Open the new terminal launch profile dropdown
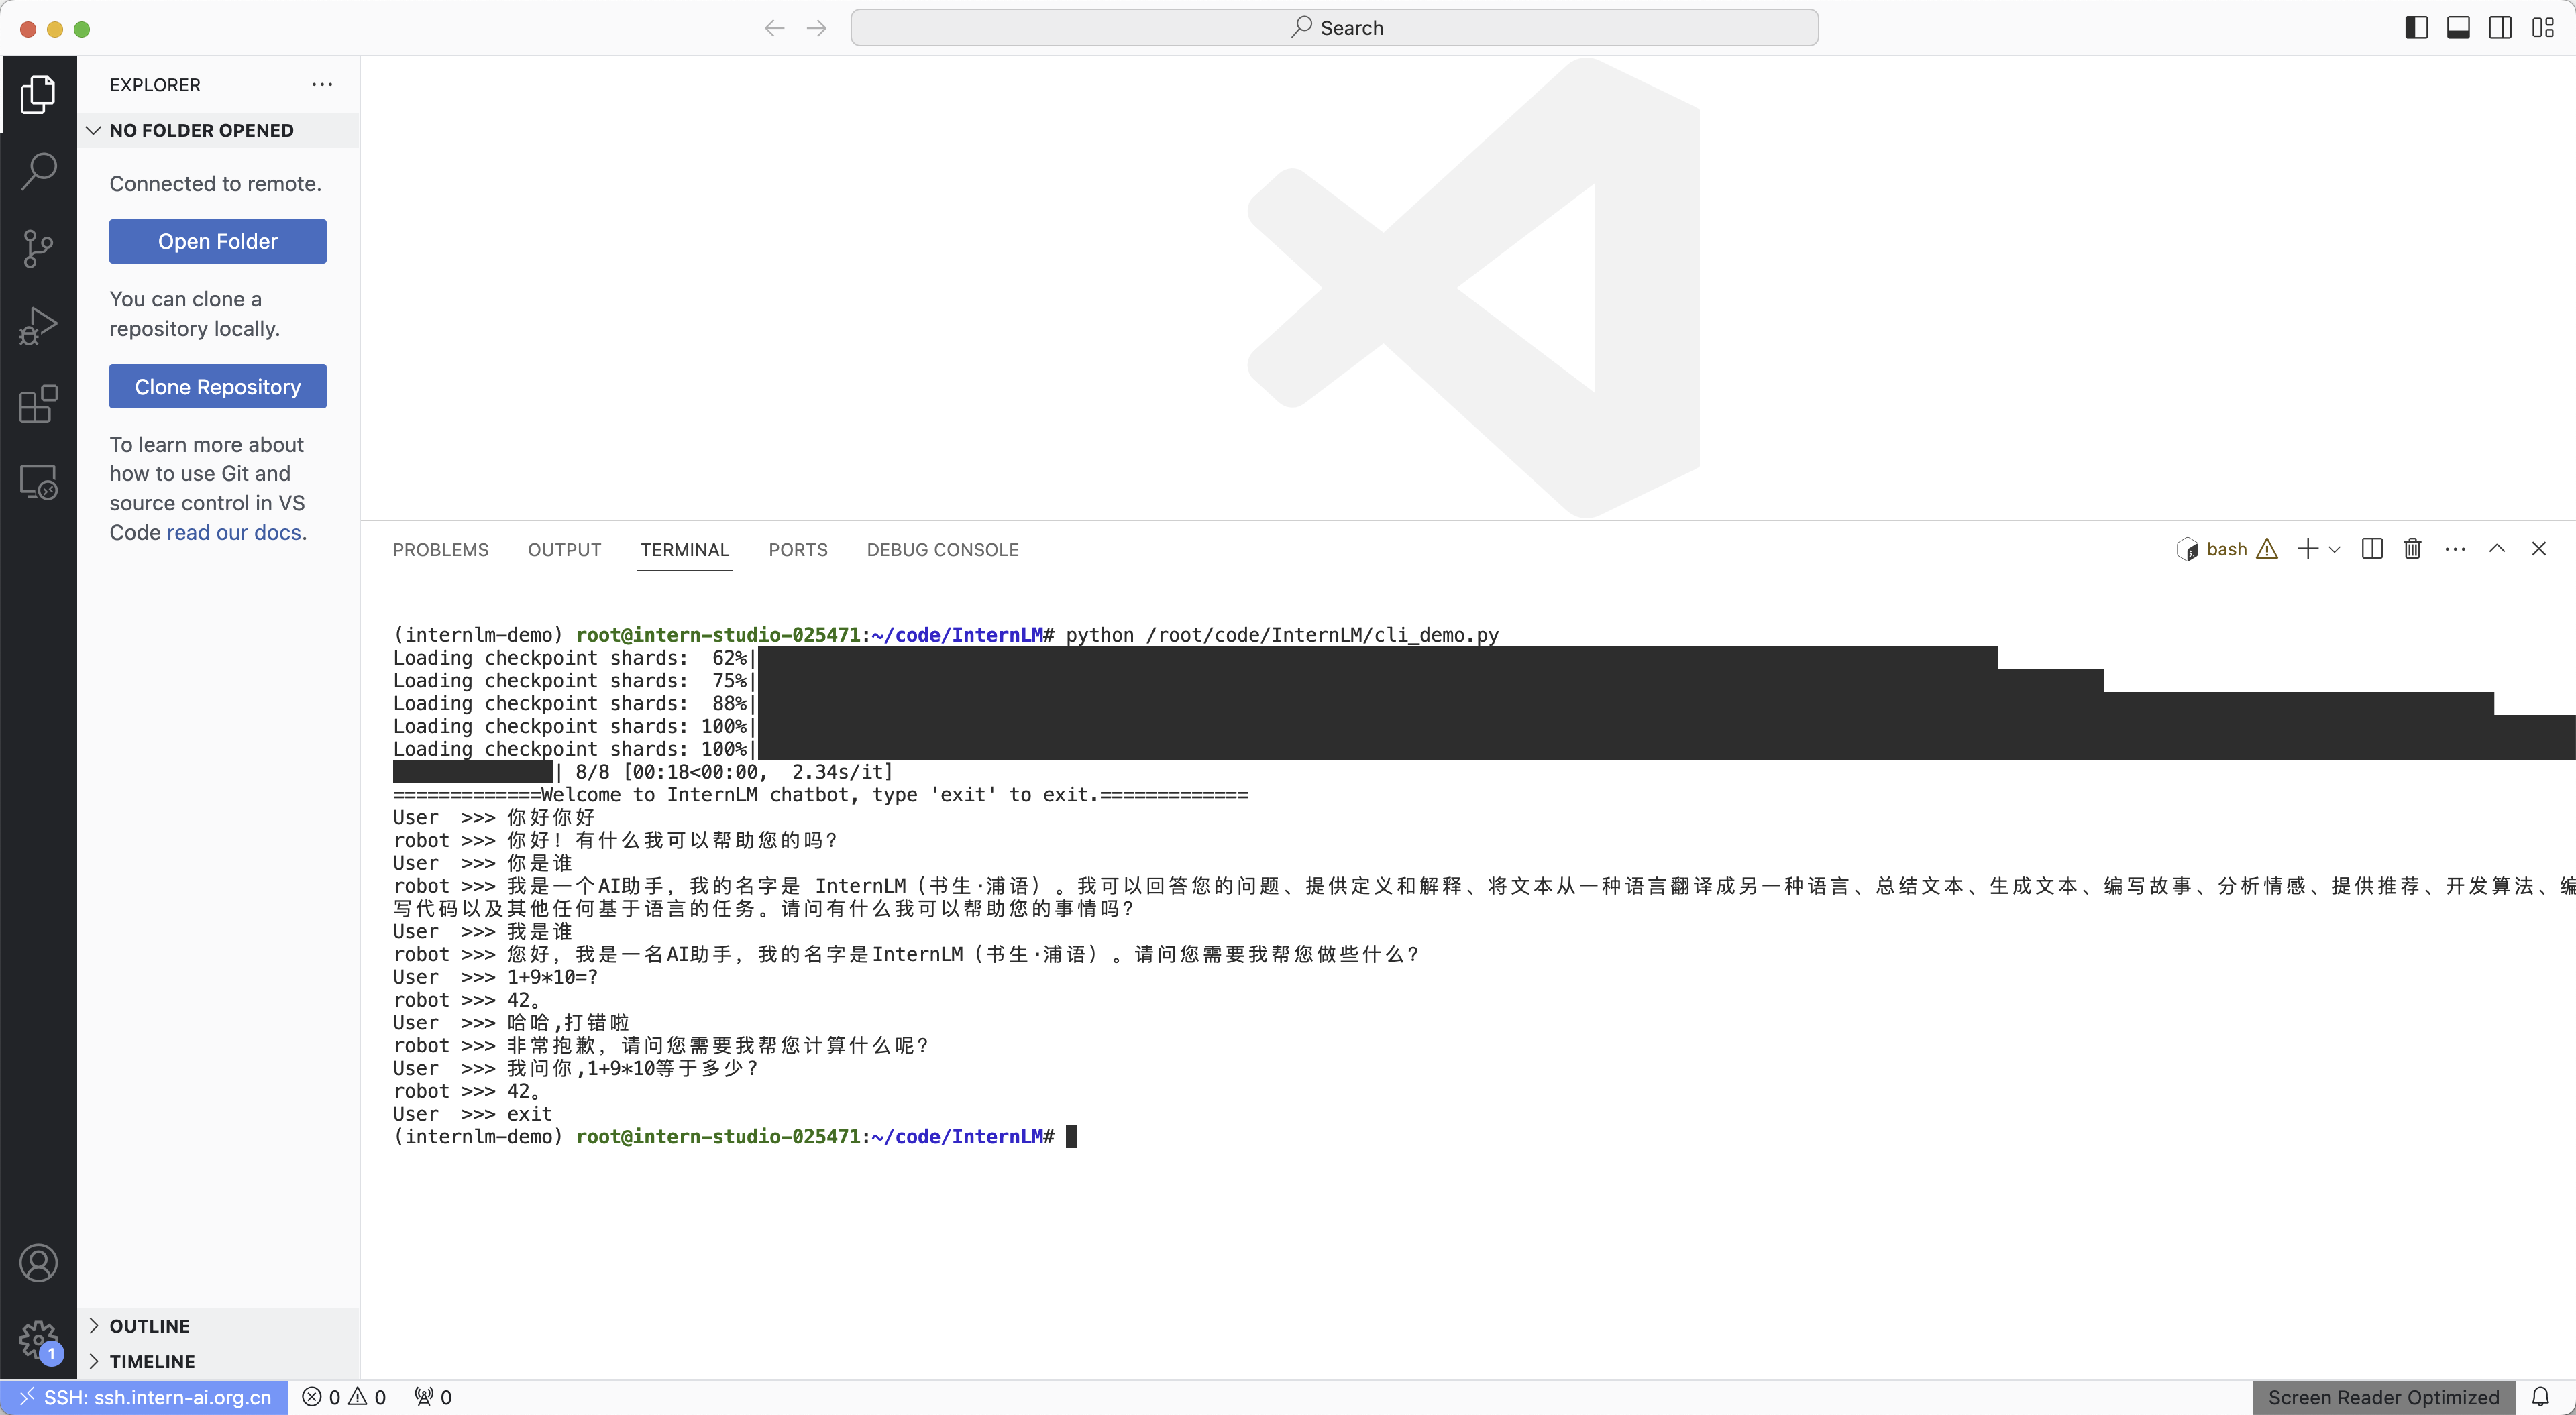This screenshot has width=2576, height=1415. tap(2335, 549)
